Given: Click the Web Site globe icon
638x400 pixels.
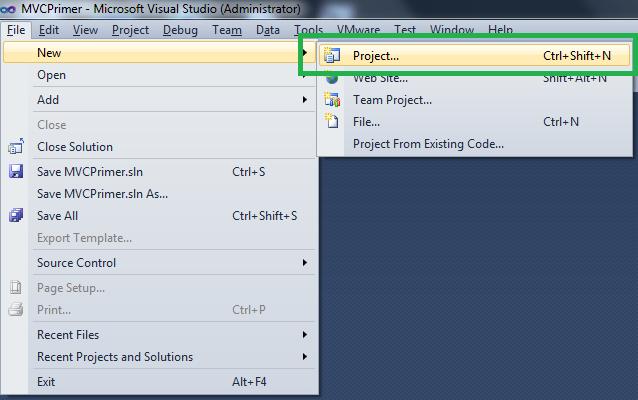Looking at the screenshot, I should tap(333, 78).
